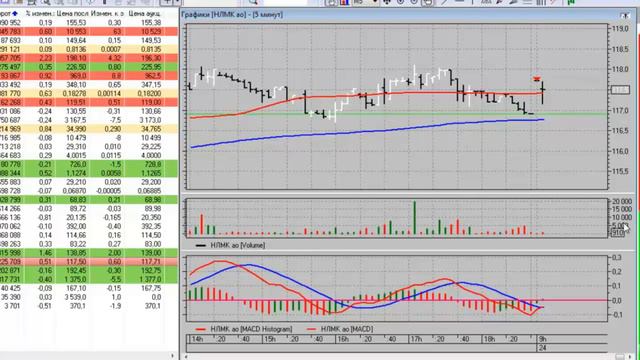Click the cell showing 0,8136
The image size is (640, 360).
coord(76,49)
